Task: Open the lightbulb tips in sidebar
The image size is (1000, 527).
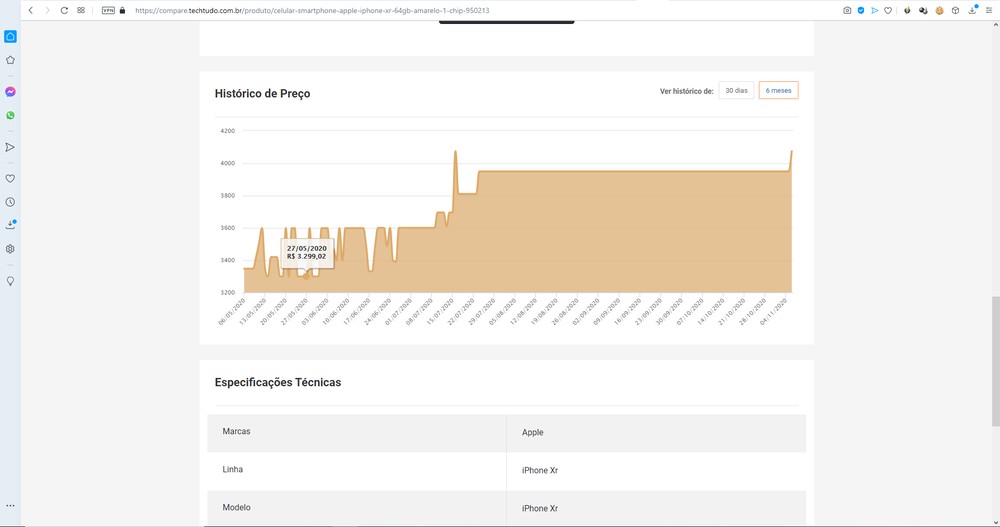Action: pos(10,281)
